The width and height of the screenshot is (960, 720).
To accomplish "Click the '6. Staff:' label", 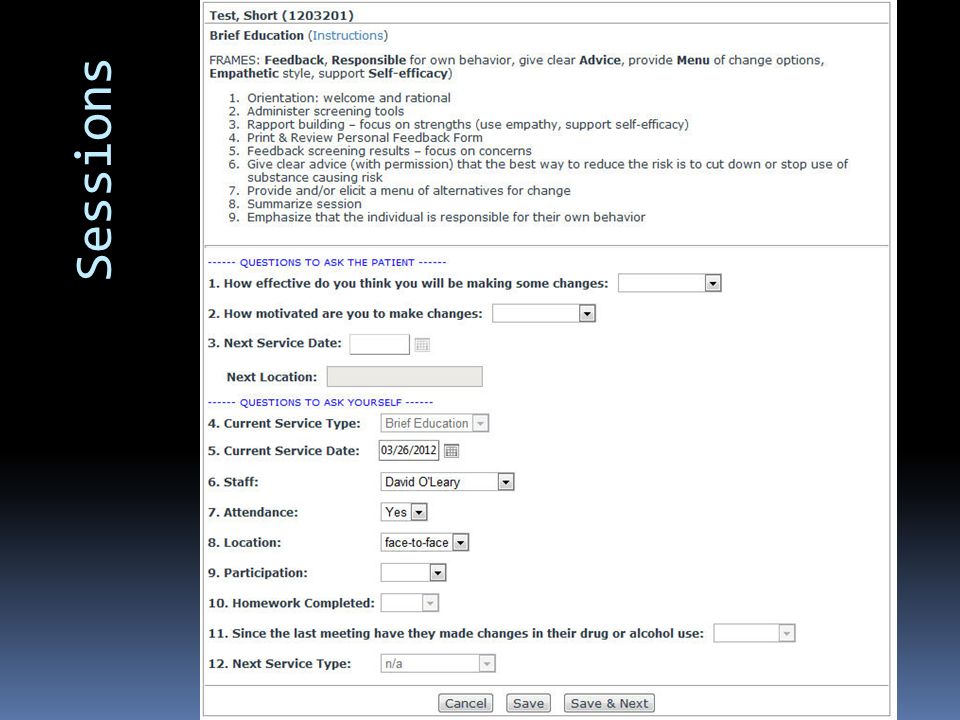I will pyautogui.click(x=233, y=482).
